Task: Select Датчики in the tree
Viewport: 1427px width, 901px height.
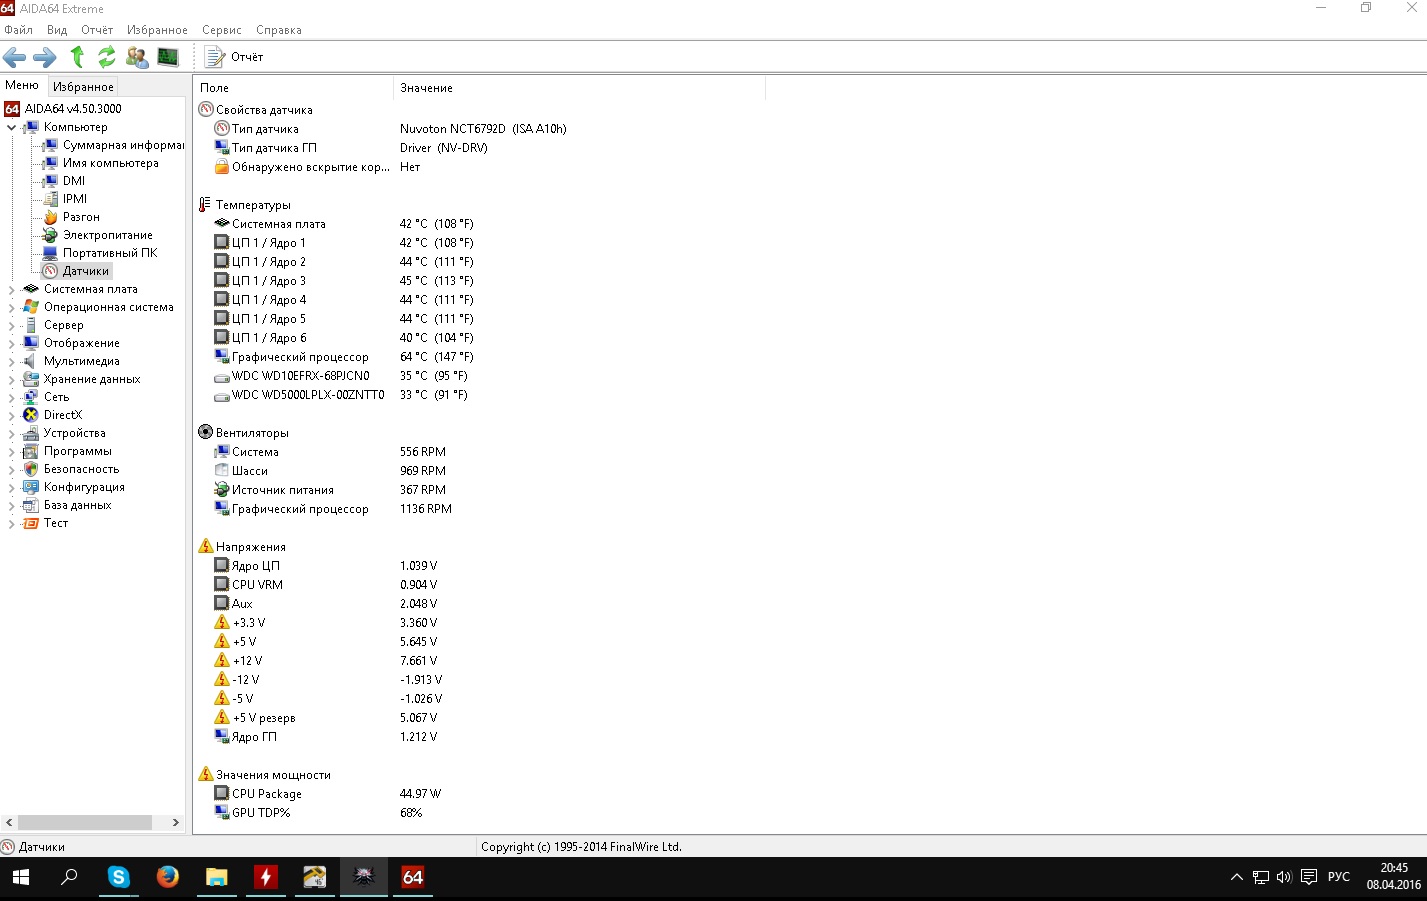Action: [86, 271]
